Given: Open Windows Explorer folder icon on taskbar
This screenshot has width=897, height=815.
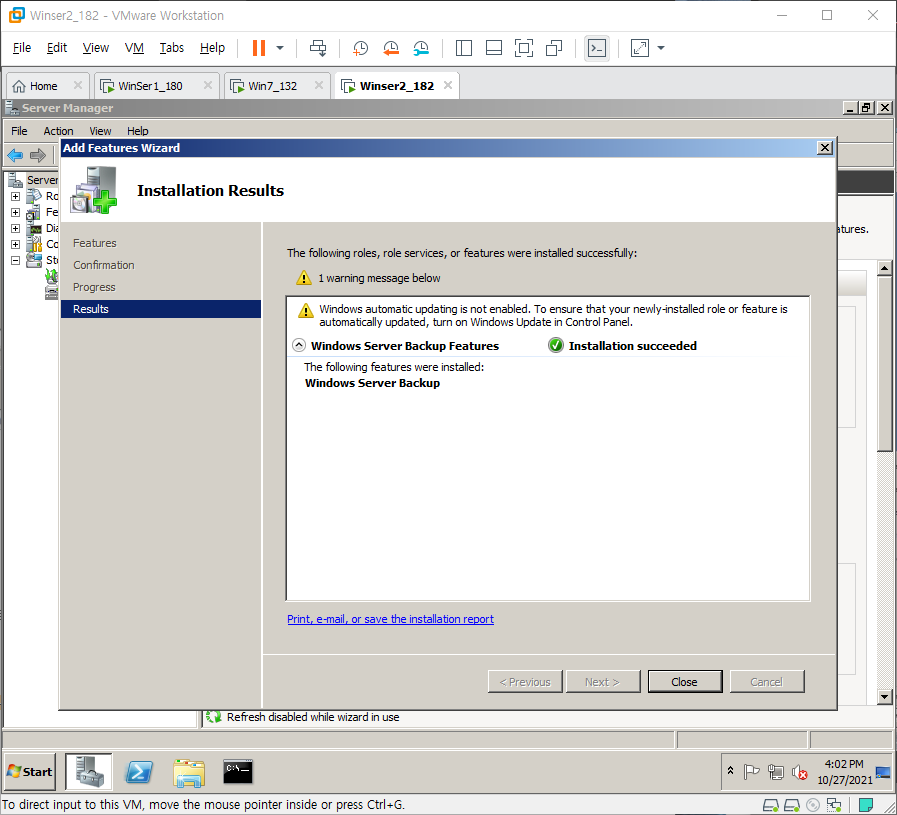Looking at the screenshot, I should pyautogui.click(x=189, y=772).
